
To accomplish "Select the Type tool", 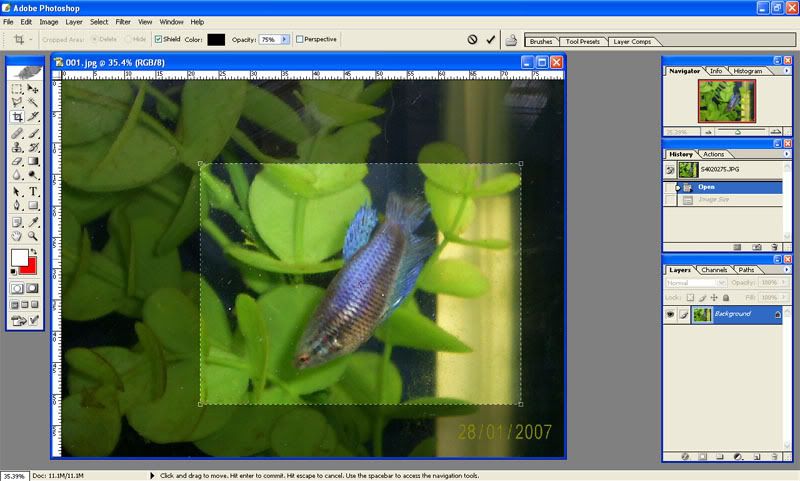I will click(x=33, y=191).
